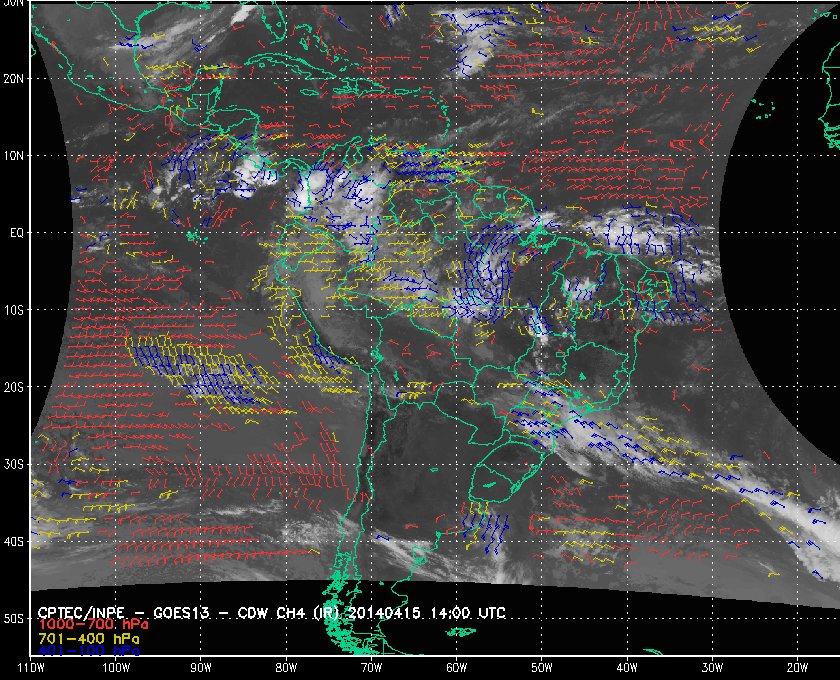
Task: Click the 60W longitude label
Action: [456, 668]
